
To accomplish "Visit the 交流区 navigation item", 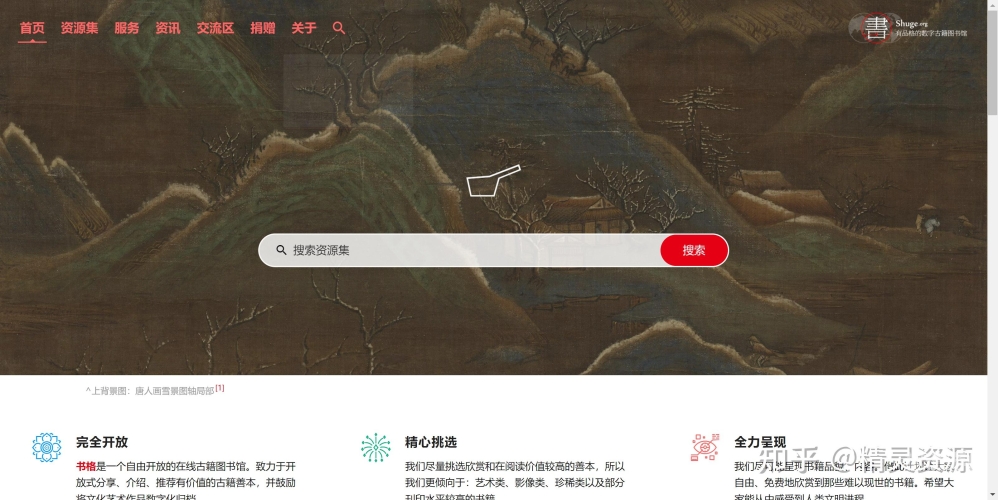I will point(215,28).
